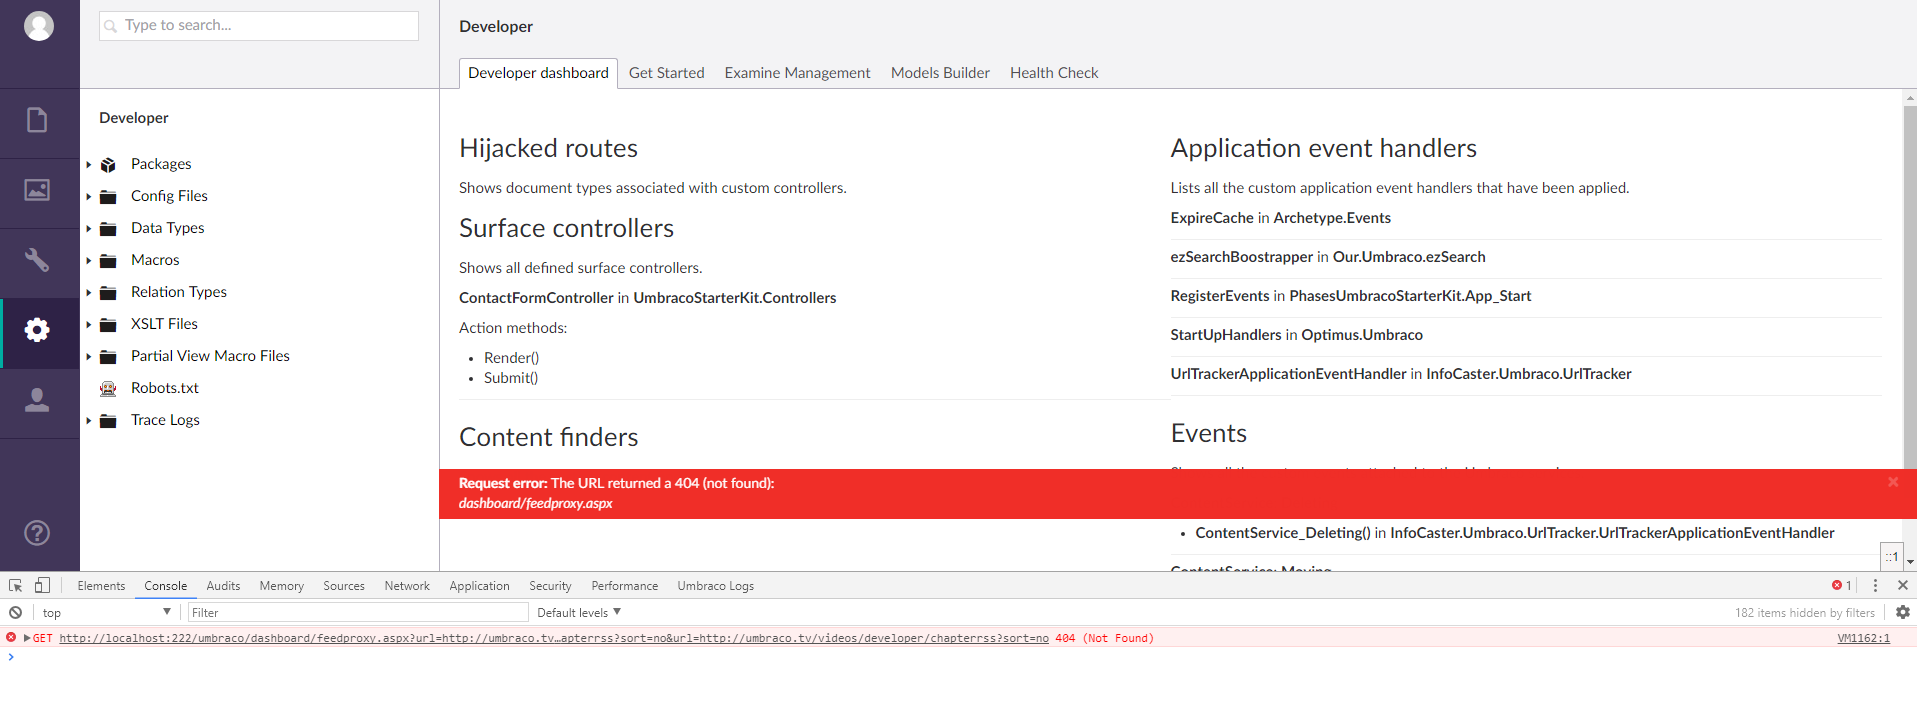Open the Settings wrench section

click(x=37, y=260)
